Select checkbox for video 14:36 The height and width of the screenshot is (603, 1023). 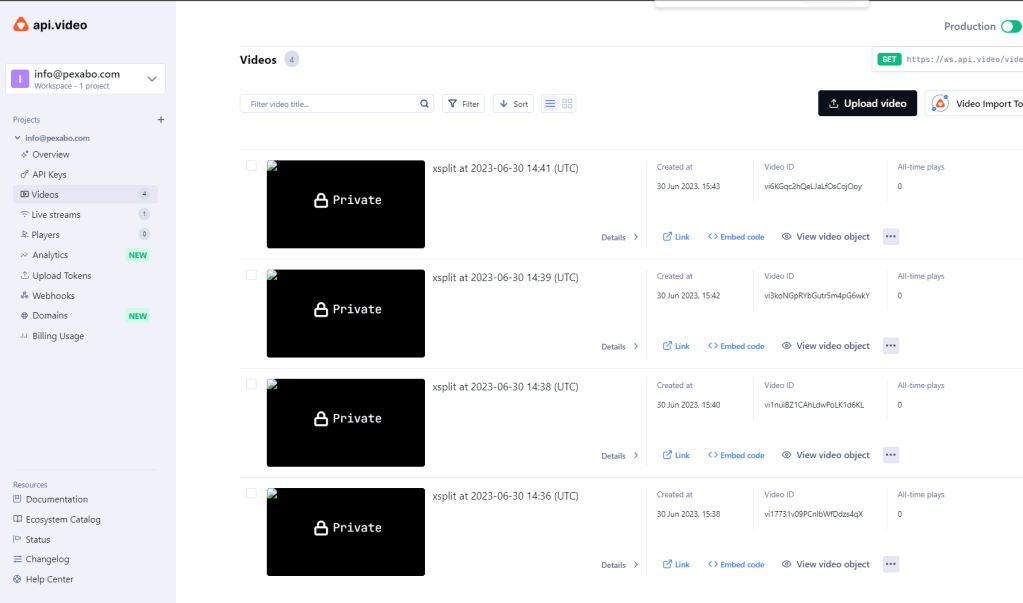pos(251,493)
